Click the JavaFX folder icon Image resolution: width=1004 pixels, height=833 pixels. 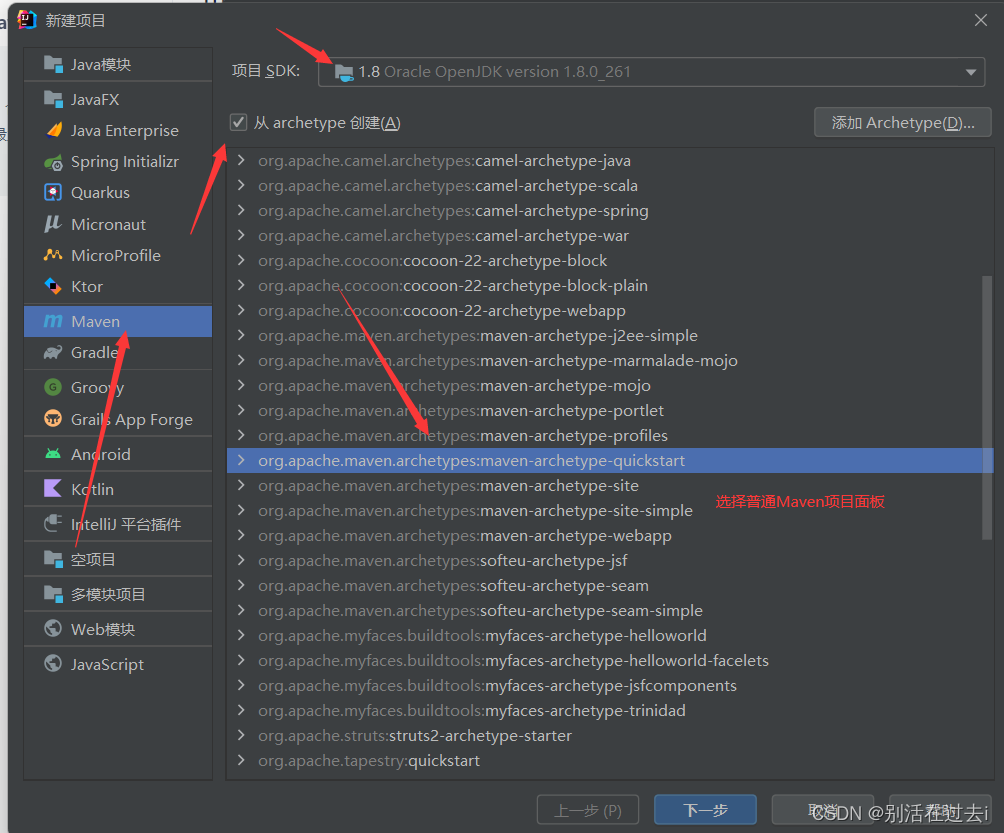coord(53,99)
